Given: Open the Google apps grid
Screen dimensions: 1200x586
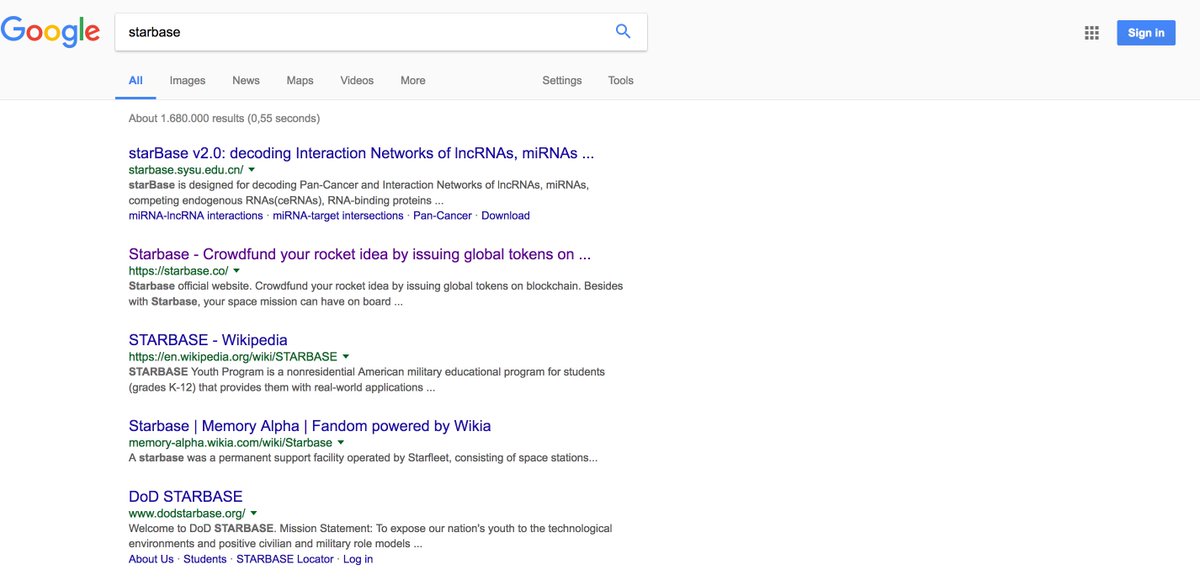Looking at the screenshot, I should tap(1092, 33).
